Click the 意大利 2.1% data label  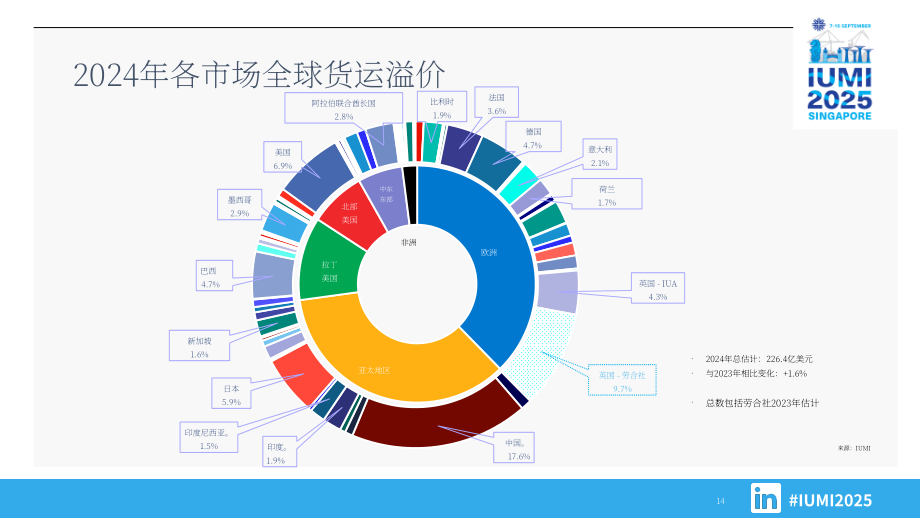pyautogui.click(x=600, y=155)
